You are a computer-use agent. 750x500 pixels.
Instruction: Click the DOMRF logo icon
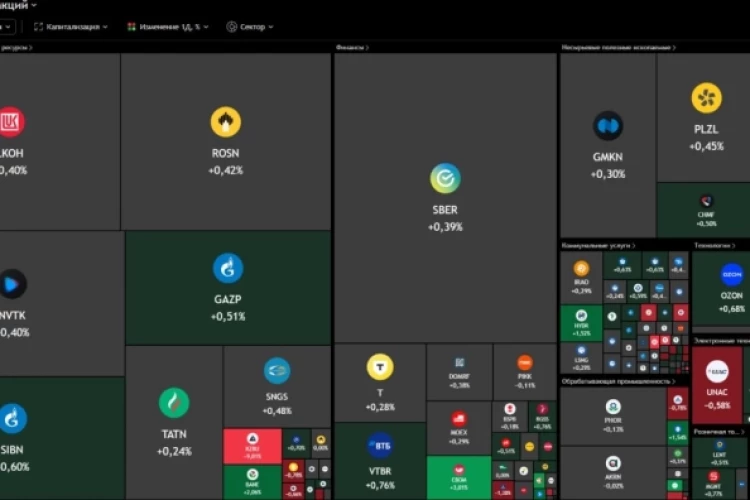[459, 363]
